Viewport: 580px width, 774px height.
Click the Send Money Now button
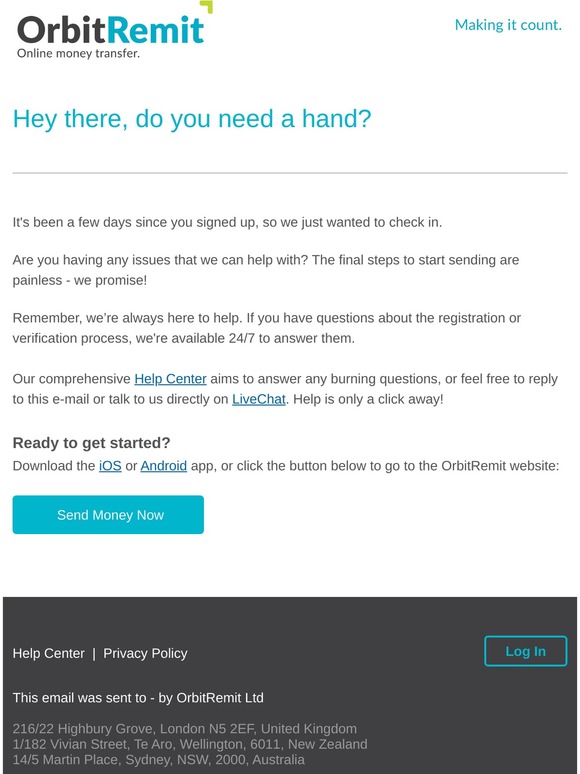click(x=108, y=514)
